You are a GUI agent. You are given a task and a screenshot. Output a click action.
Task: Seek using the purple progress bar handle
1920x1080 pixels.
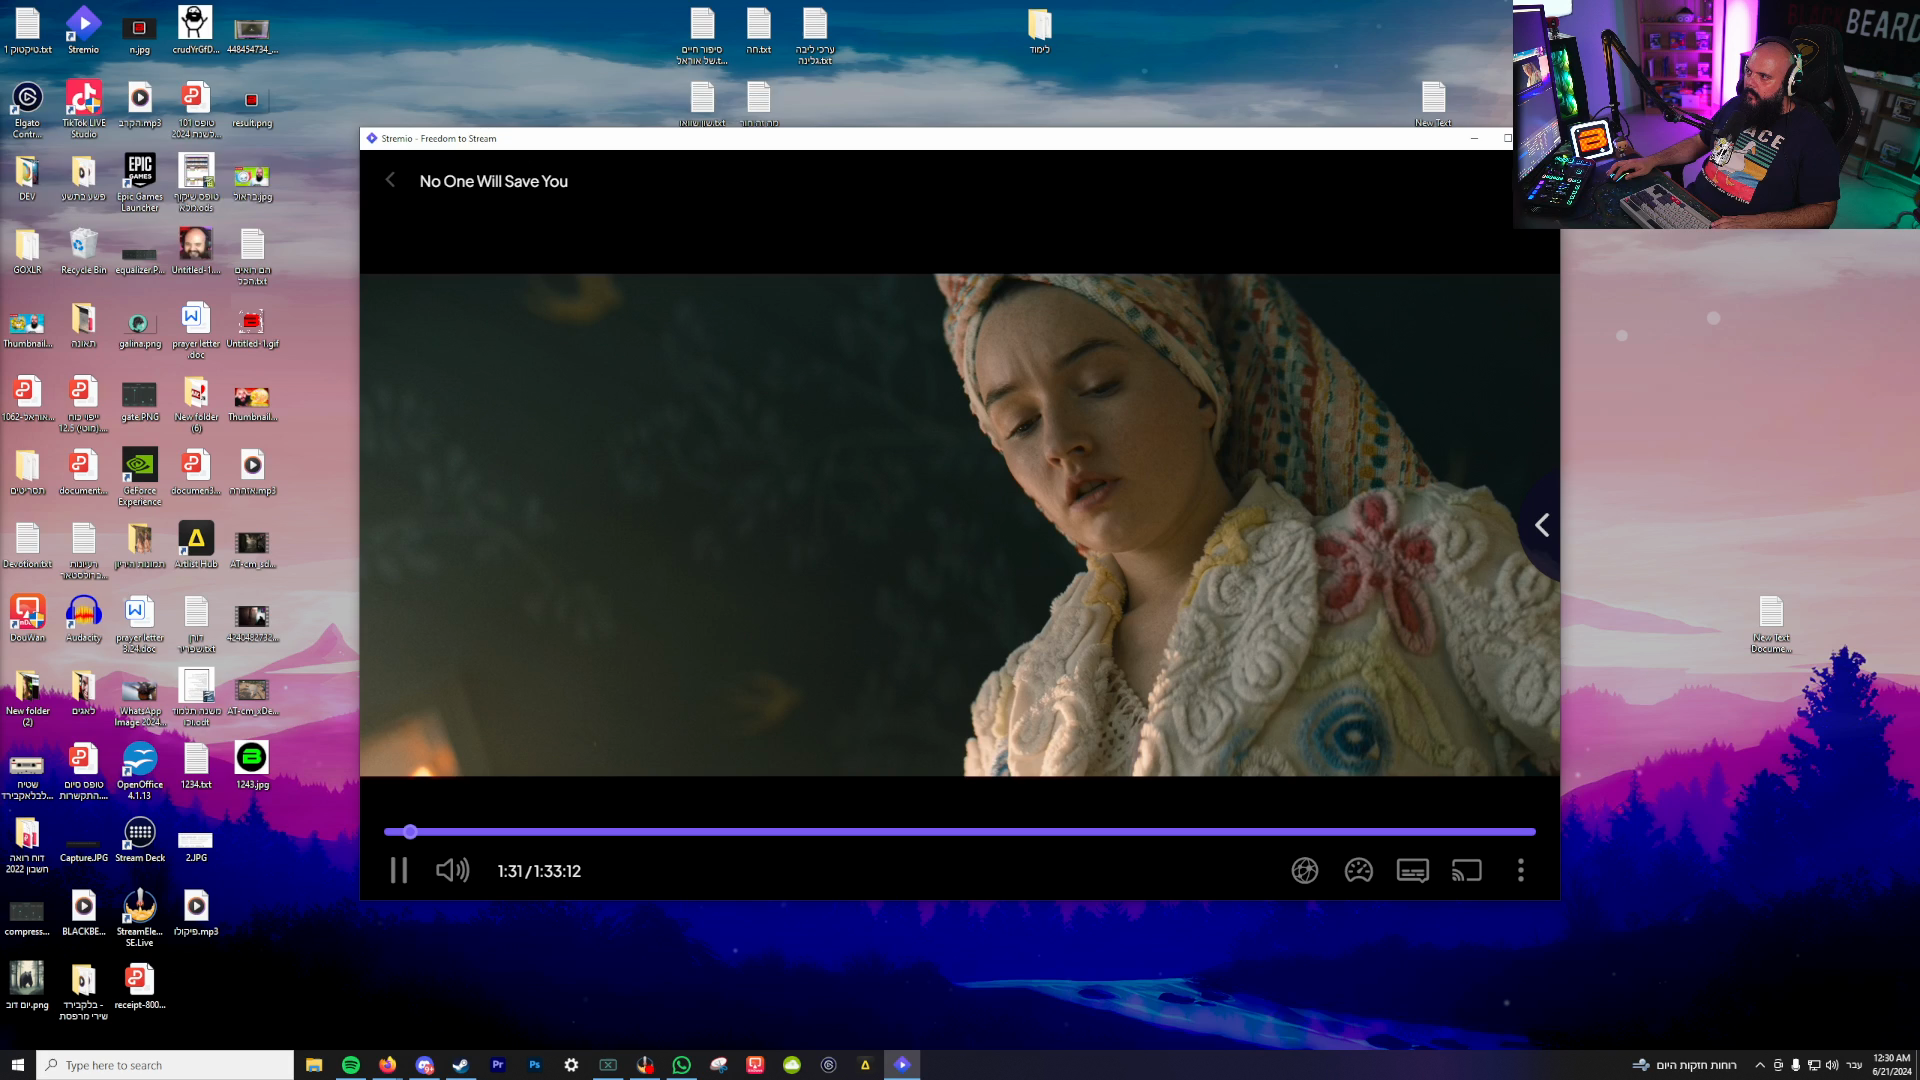[410, 832]
